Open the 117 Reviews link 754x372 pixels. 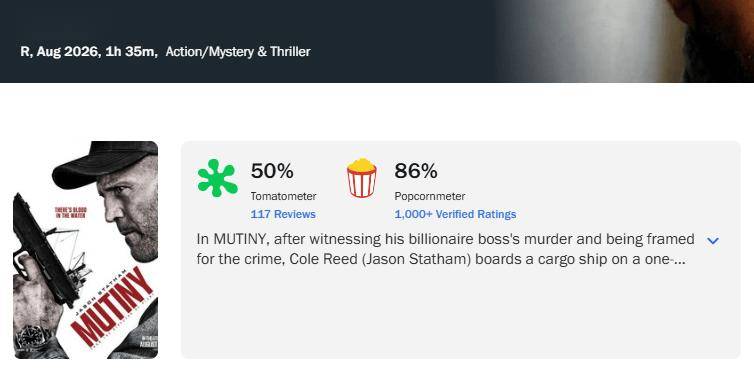click(x=283, y=214)
